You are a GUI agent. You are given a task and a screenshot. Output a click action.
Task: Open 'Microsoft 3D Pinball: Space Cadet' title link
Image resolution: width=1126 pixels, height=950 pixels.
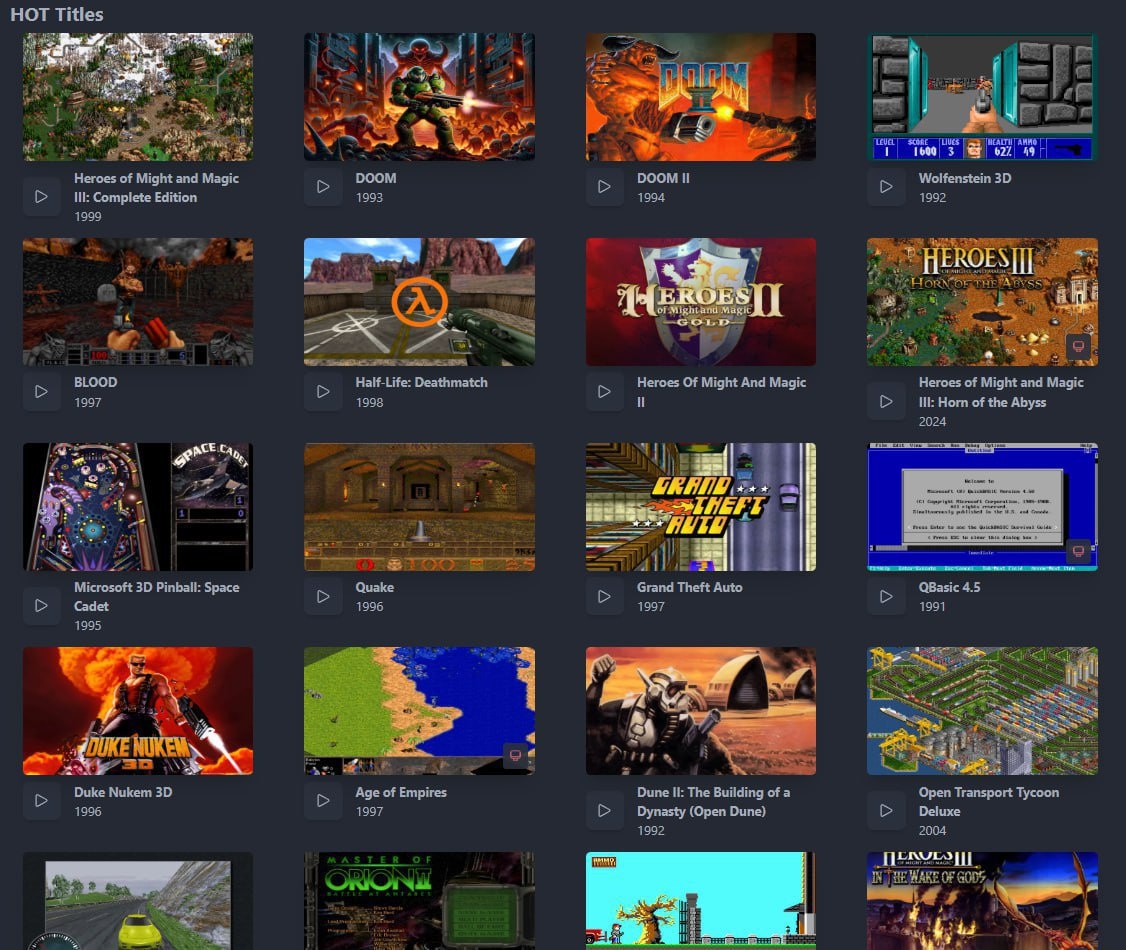click(x=157, y=597)
